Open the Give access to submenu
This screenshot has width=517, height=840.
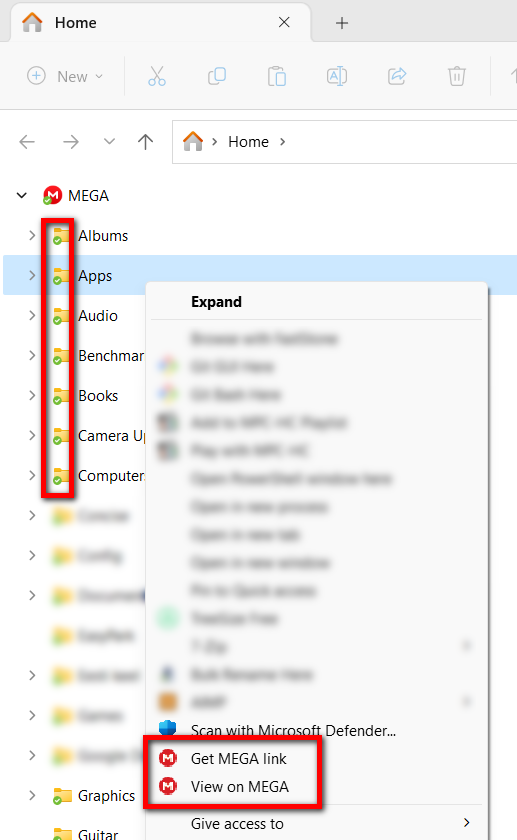[x=317, y=823]
